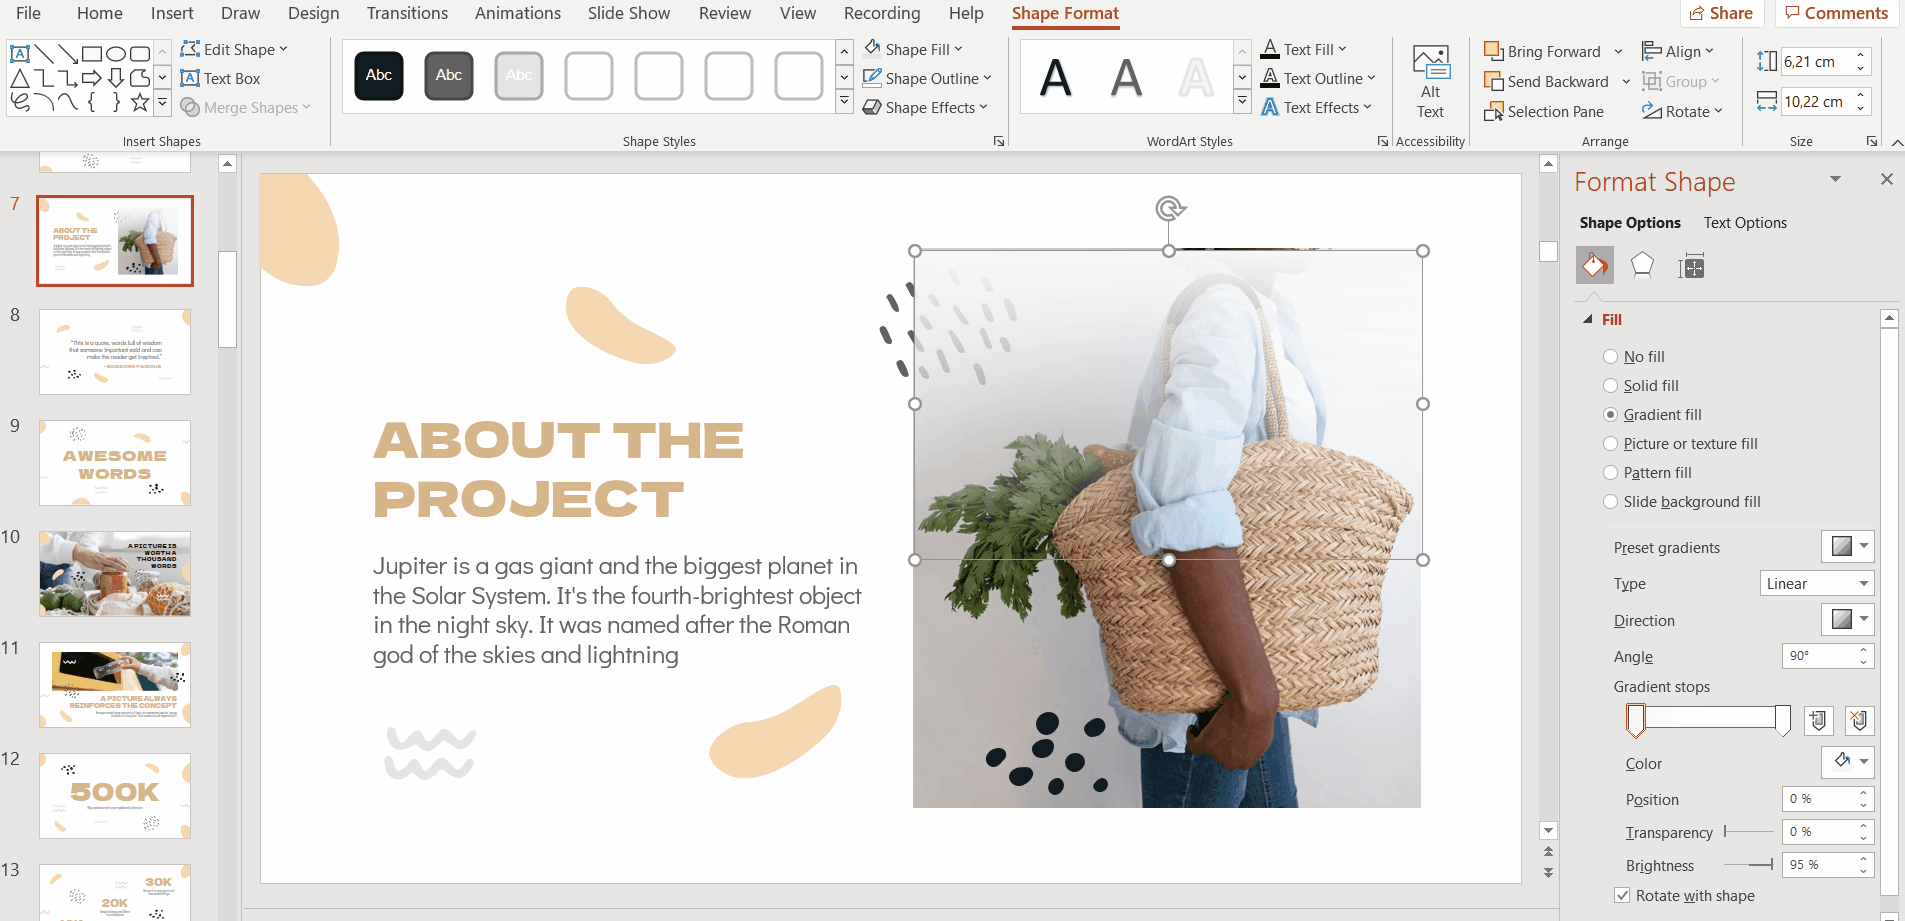Select the Pattern fill option
The width and height of the screenshot is (1905, 921).
(1648, 472)
